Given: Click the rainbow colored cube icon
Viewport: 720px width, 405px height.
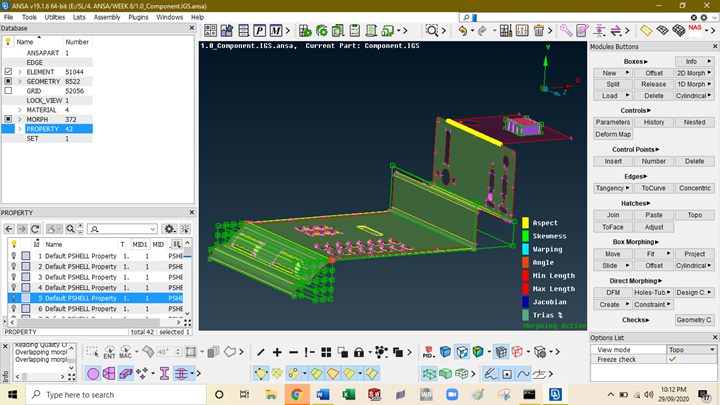Looking at the screenshot, I should (x=478, y=352).
